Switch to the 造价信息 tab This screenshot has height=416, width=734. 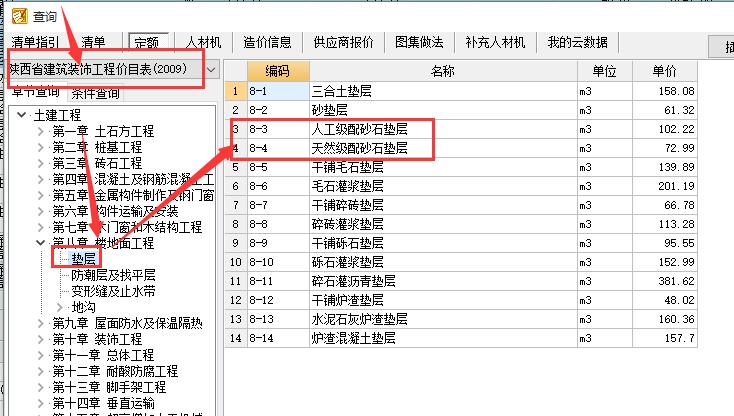[x=267, y=43]
